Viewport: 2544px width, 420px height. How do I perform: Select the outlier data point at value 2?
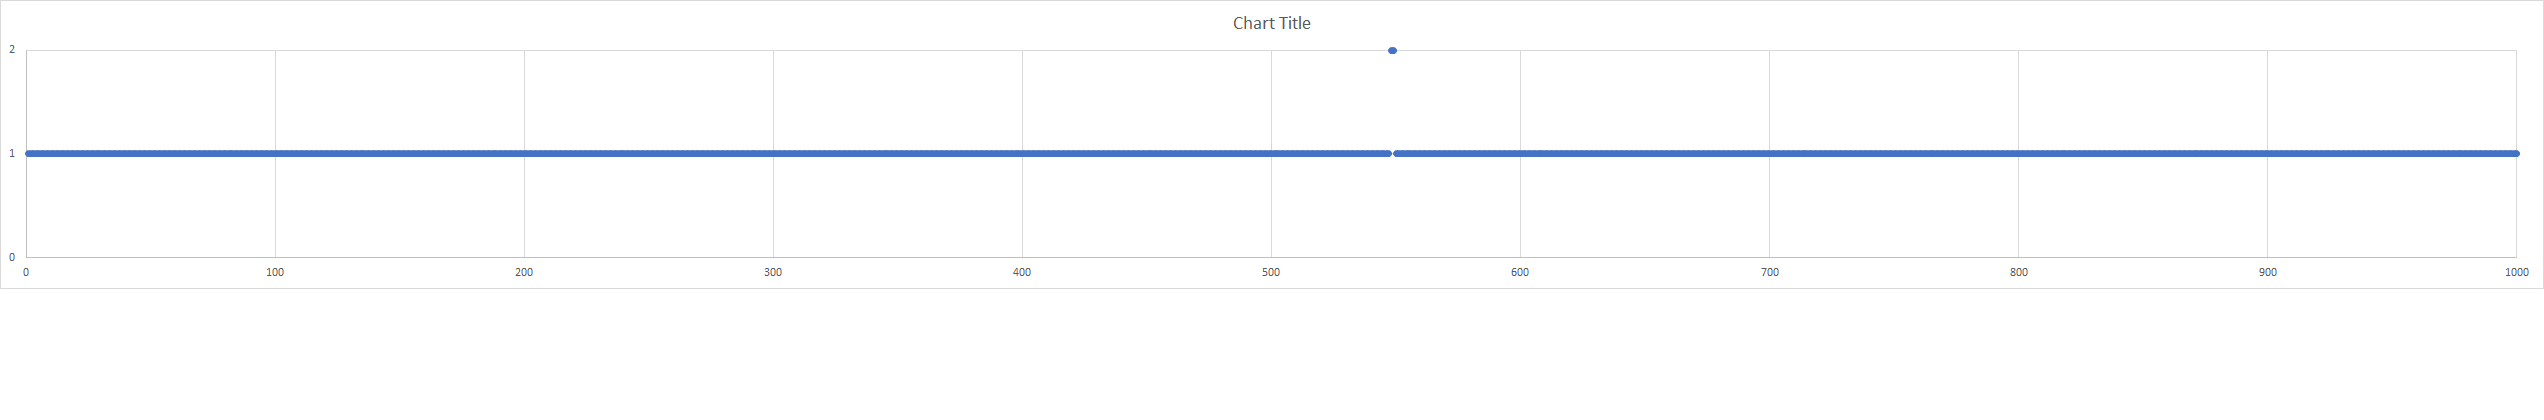click(x=1392, y=50)
